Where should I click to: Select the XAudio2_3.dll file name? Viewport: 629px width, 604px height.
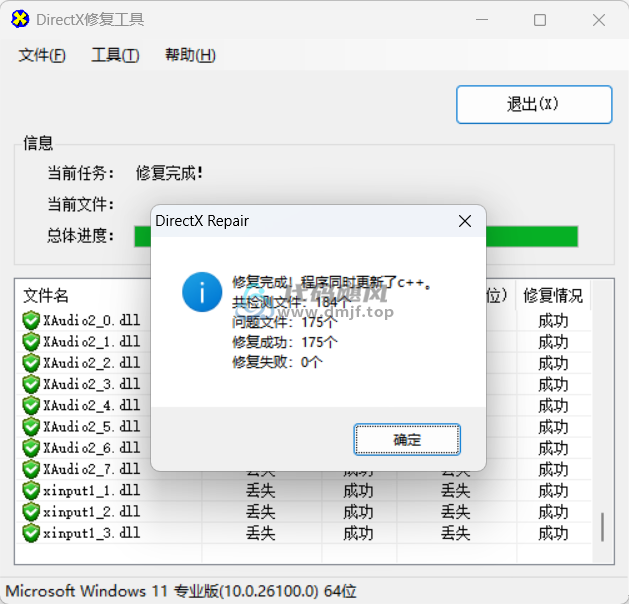92,384
